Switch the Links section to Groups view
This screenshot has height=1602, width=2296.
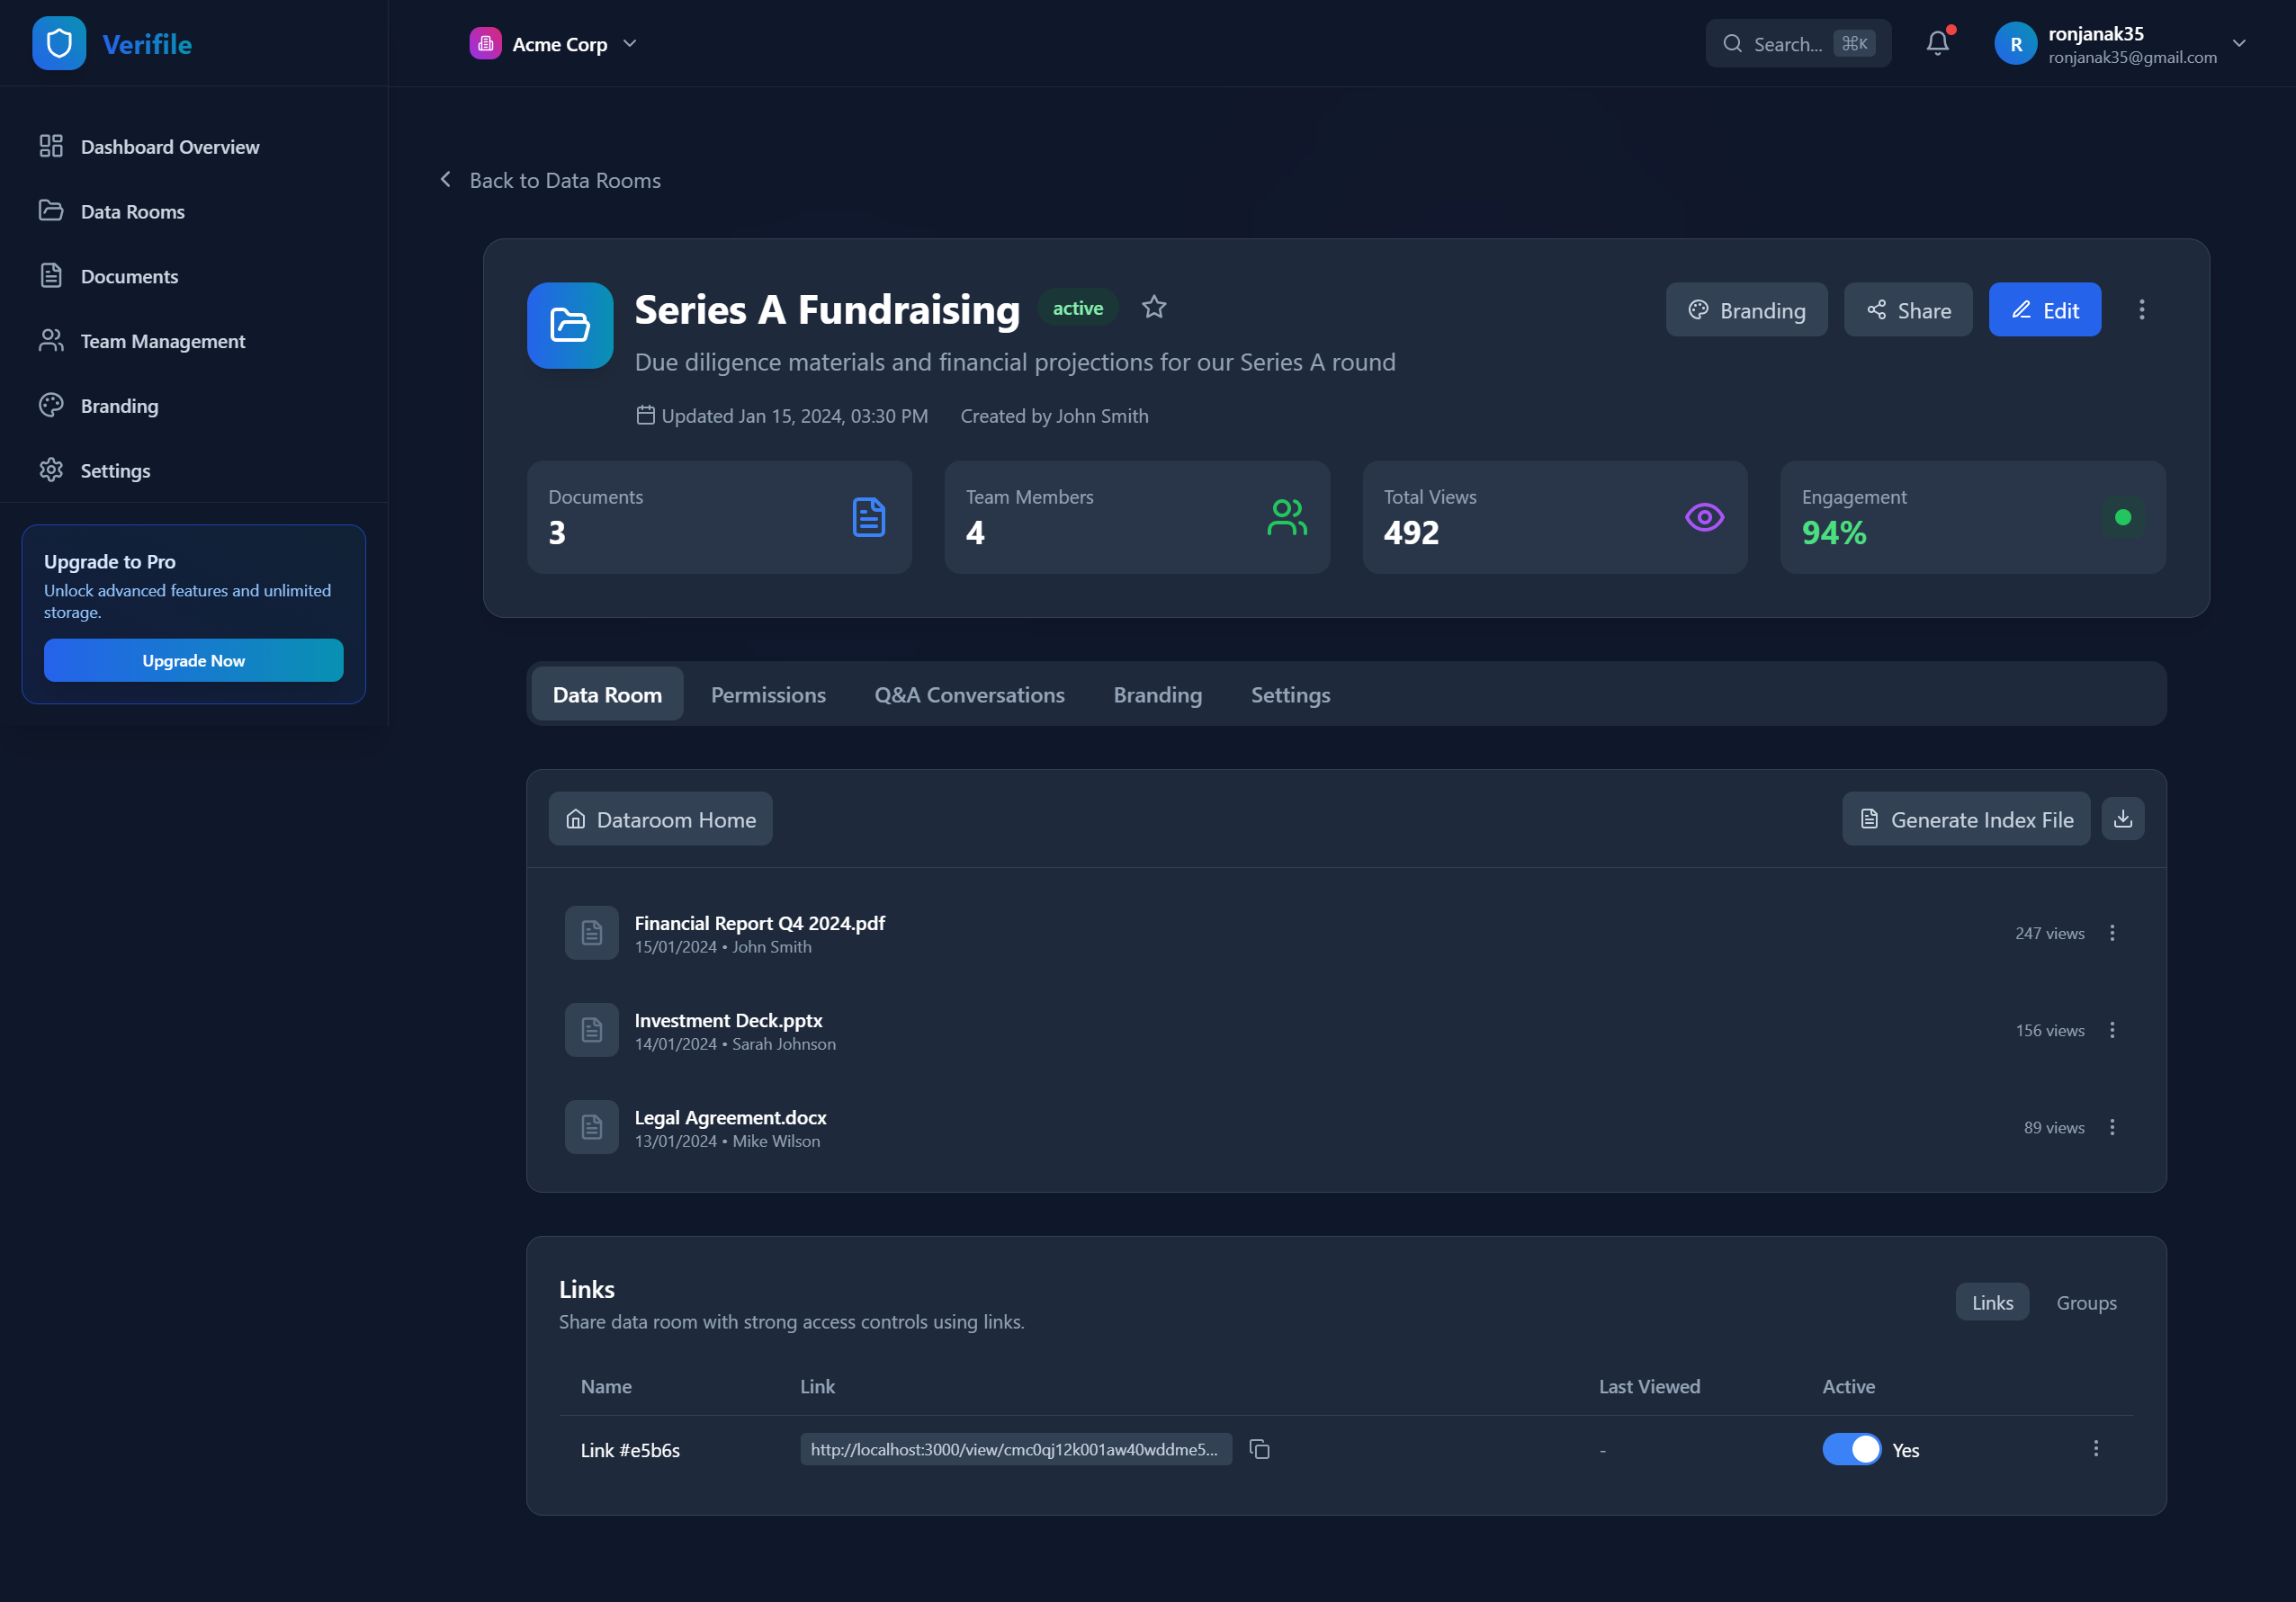coord(2086,1302)
